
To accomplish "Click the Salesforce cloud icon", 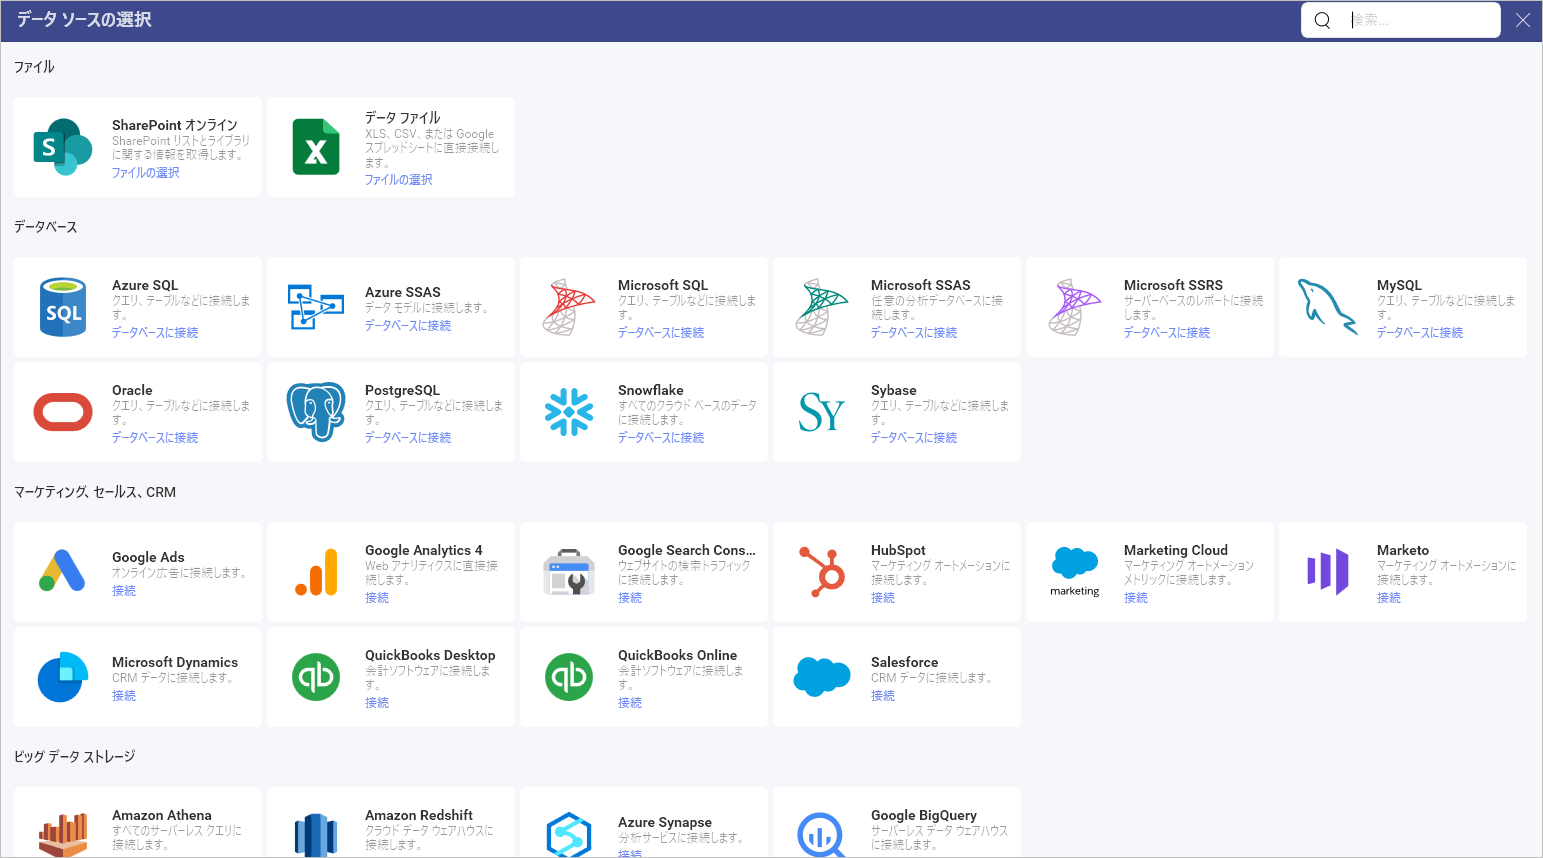I will coord(822,677).
